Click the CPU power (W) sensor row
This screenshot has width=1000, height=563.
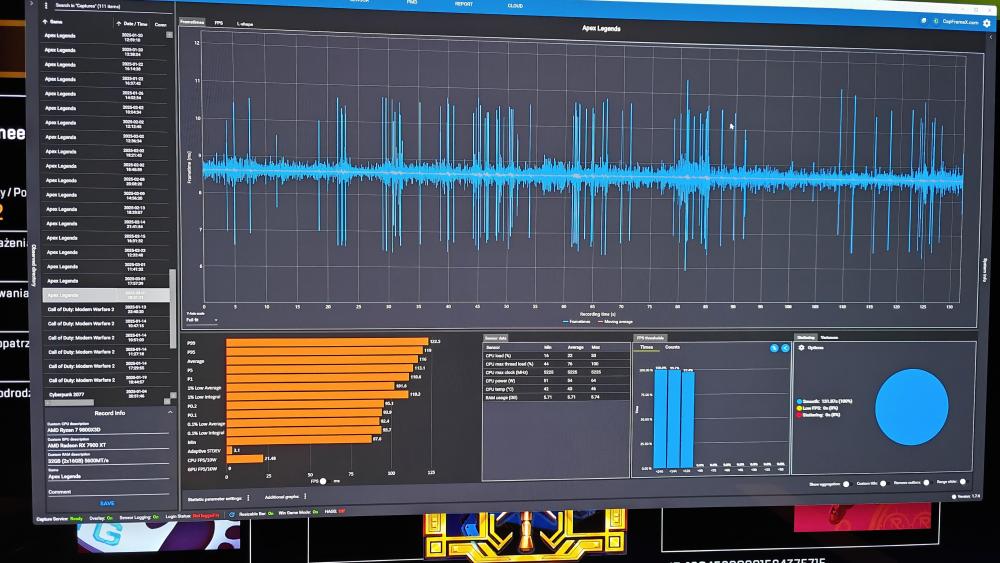pyautogui.click(x=556, y=381)
